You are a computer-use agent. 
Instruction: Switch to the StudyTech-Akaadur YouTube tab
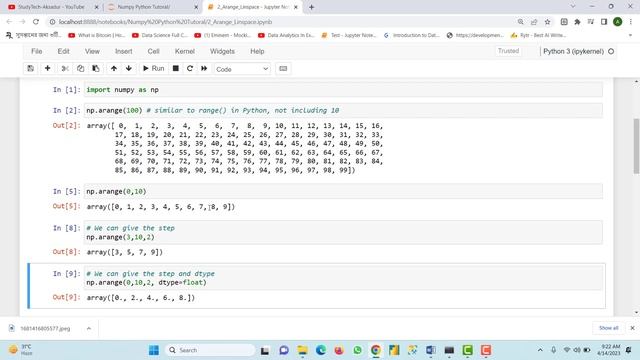pos(52,7)
